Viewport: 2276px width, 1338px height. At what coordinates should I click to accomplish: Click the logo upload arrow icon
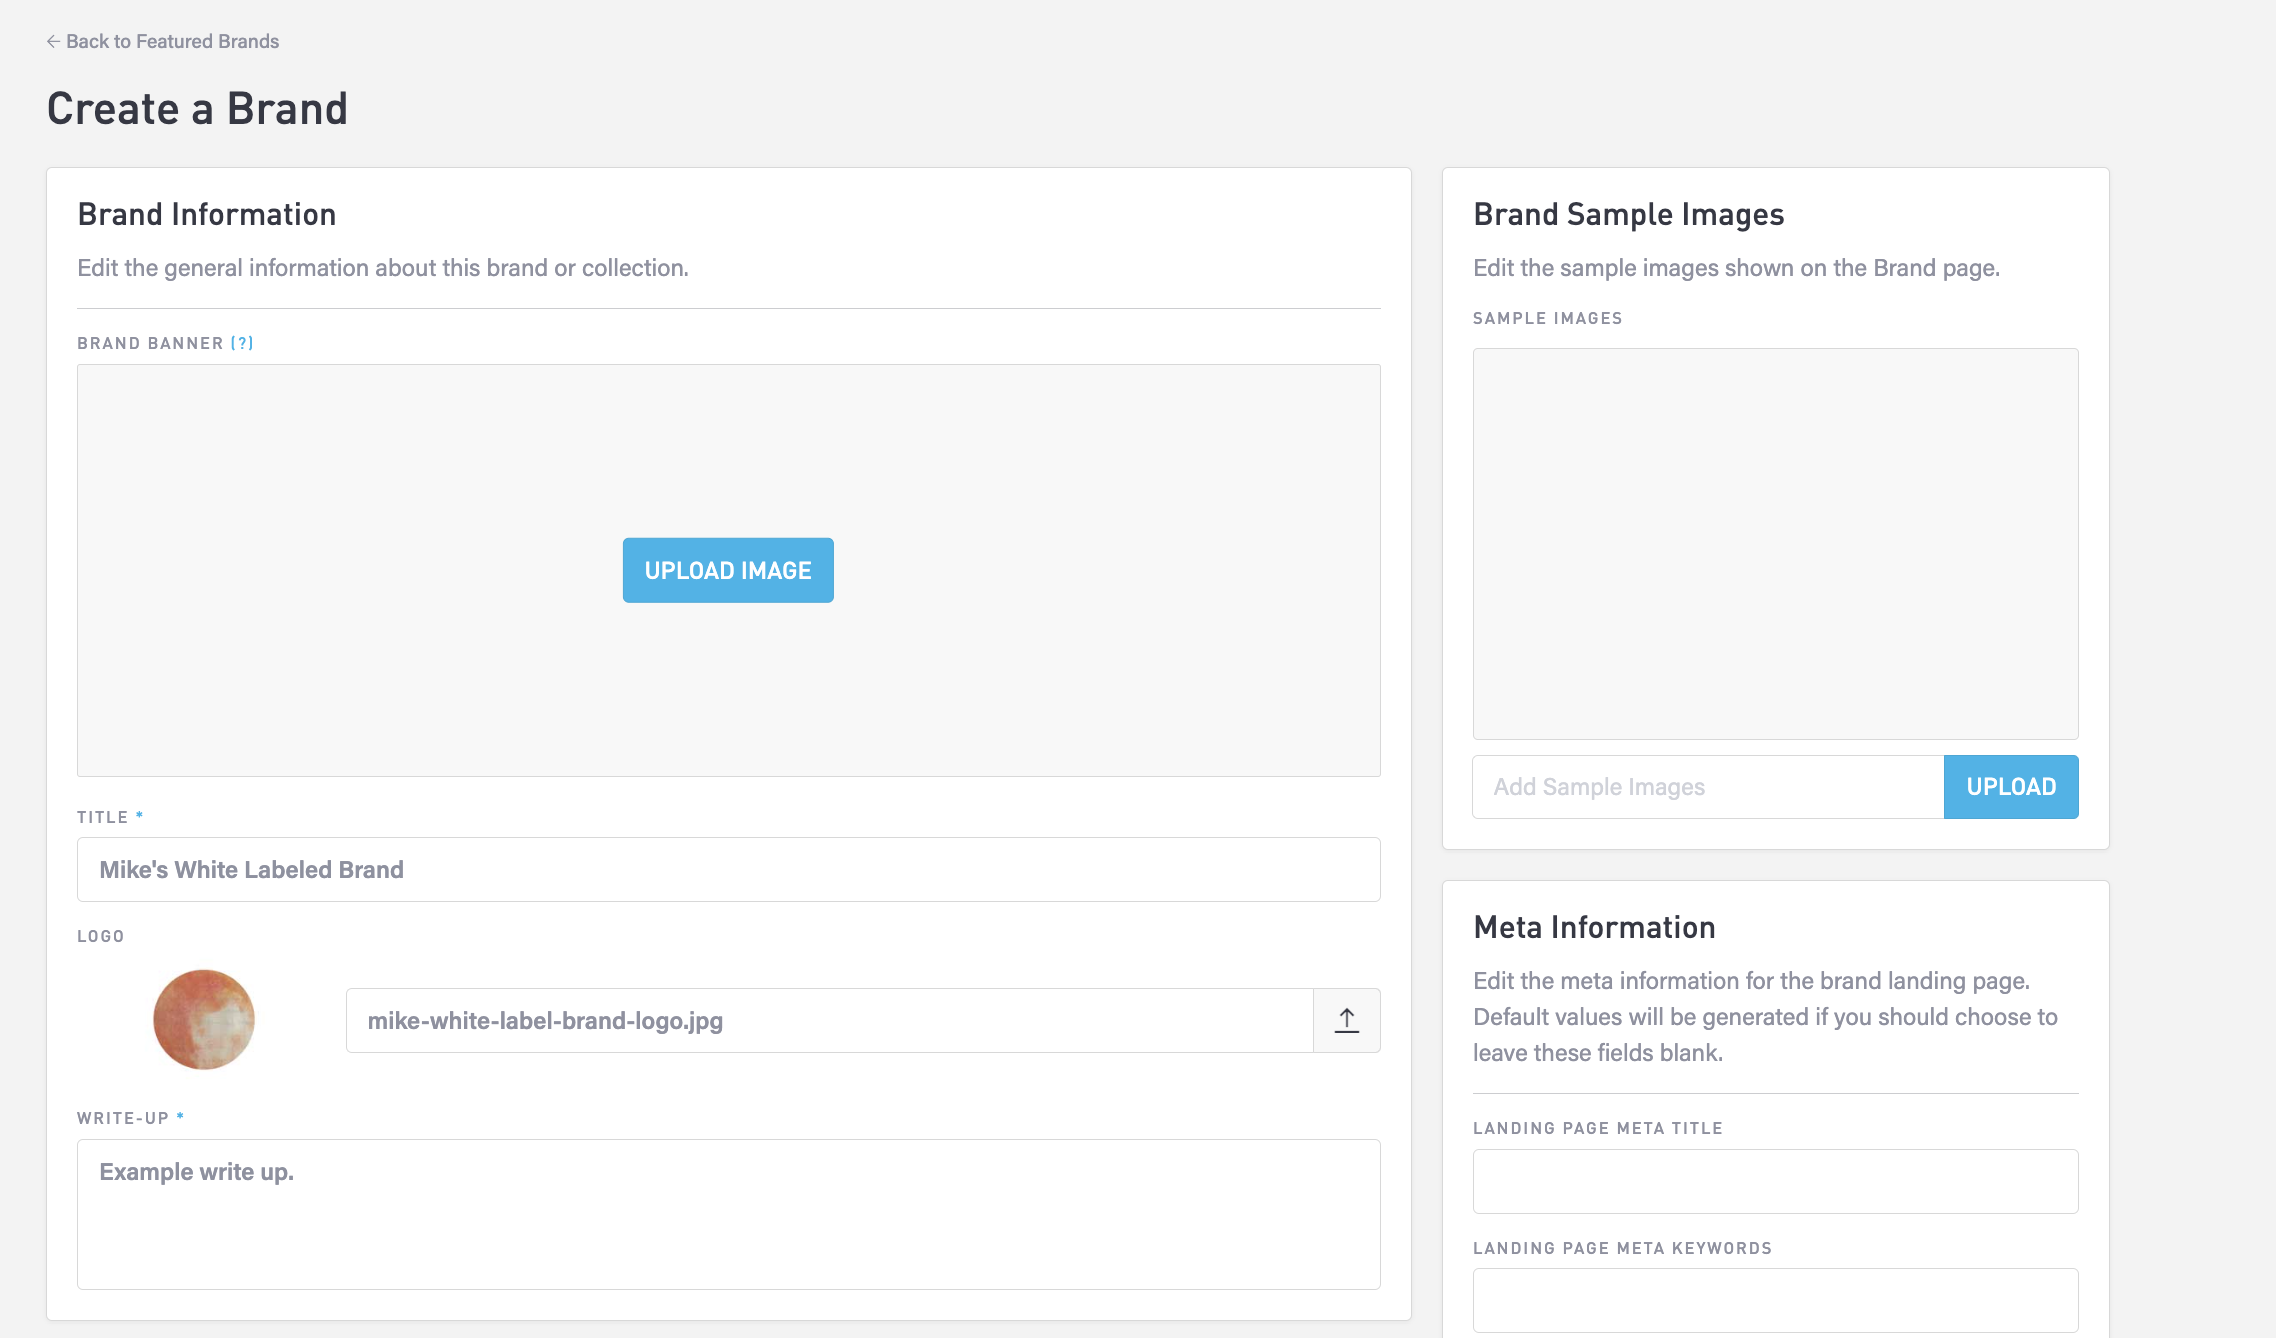coord(1346,1020)
